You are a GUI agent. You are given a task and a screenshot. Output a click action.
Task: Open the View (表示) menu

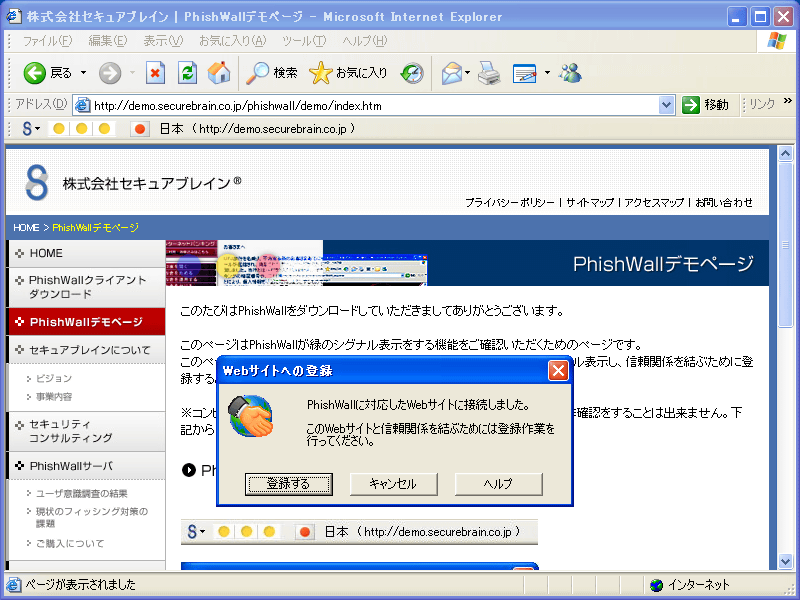(163, 41)
